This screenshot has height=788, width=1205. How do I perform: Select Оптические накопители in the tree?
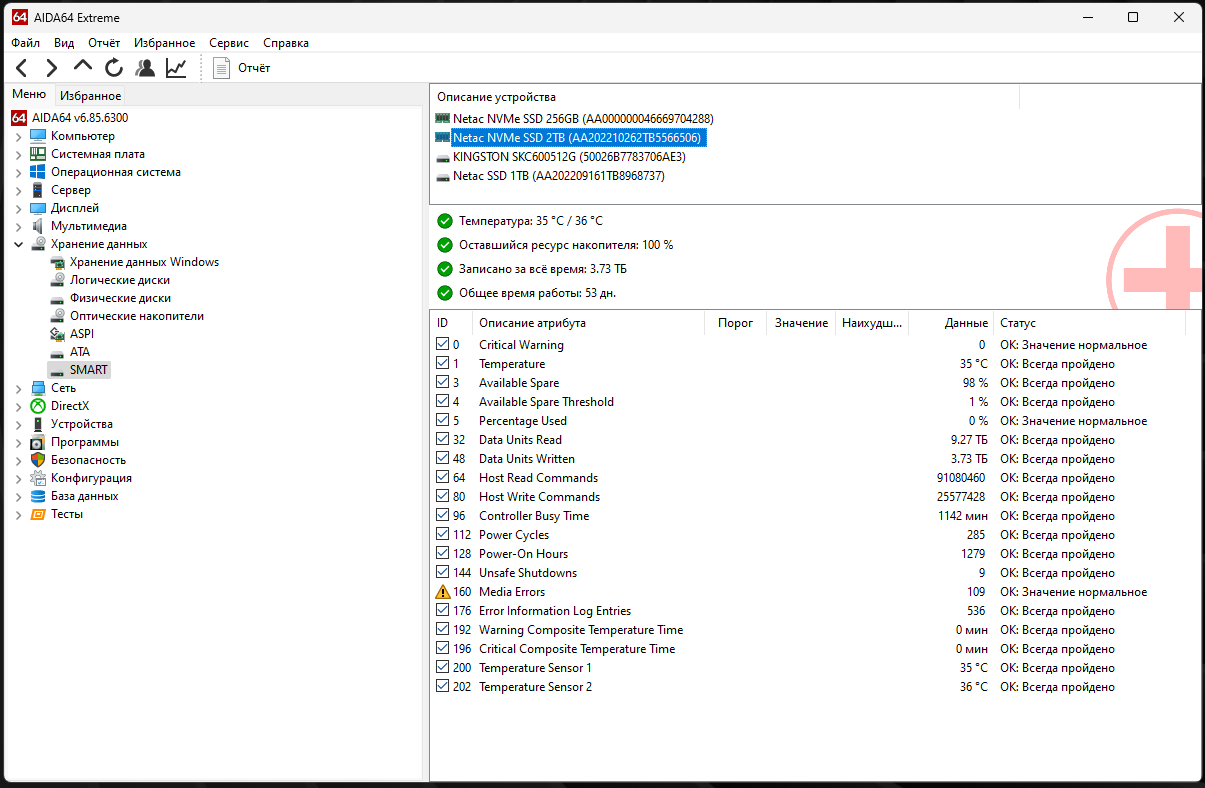coord(137,316)
